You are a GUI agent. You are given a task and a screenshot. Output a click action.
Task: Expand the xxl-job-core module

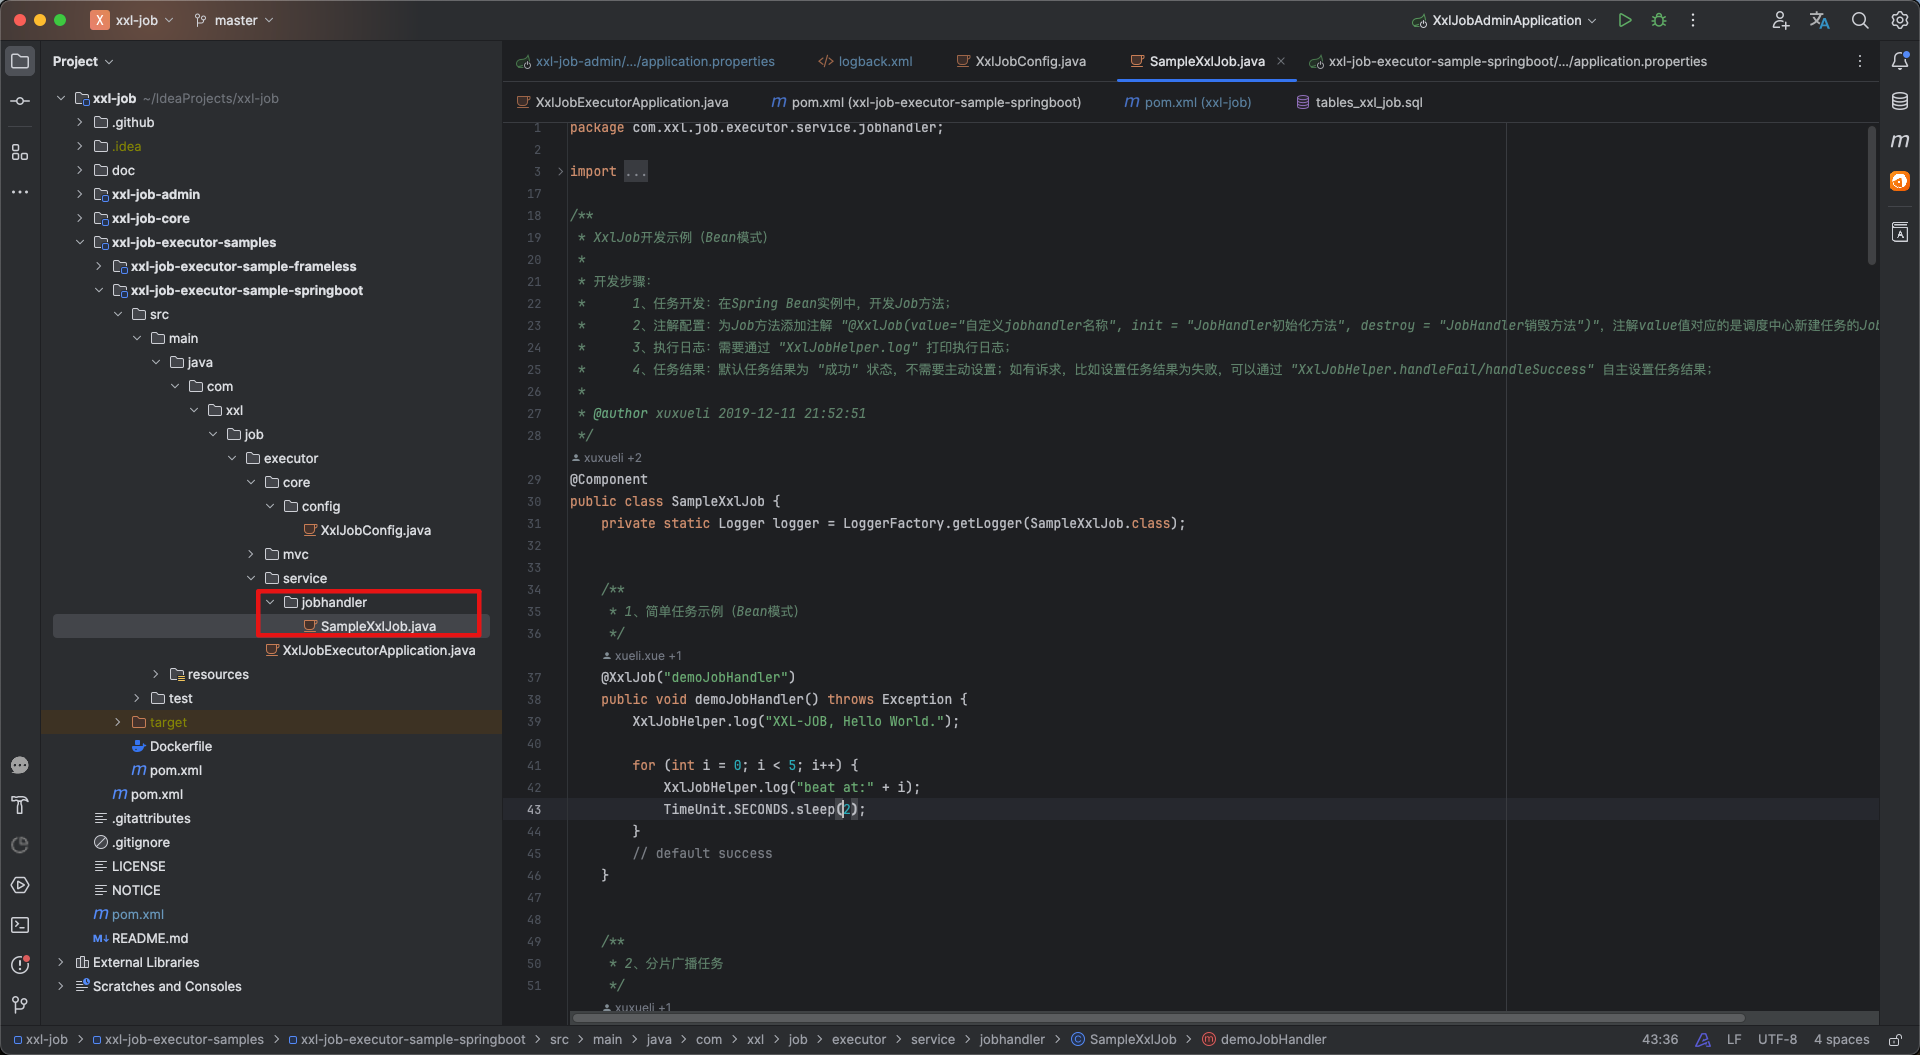[80, 218]
